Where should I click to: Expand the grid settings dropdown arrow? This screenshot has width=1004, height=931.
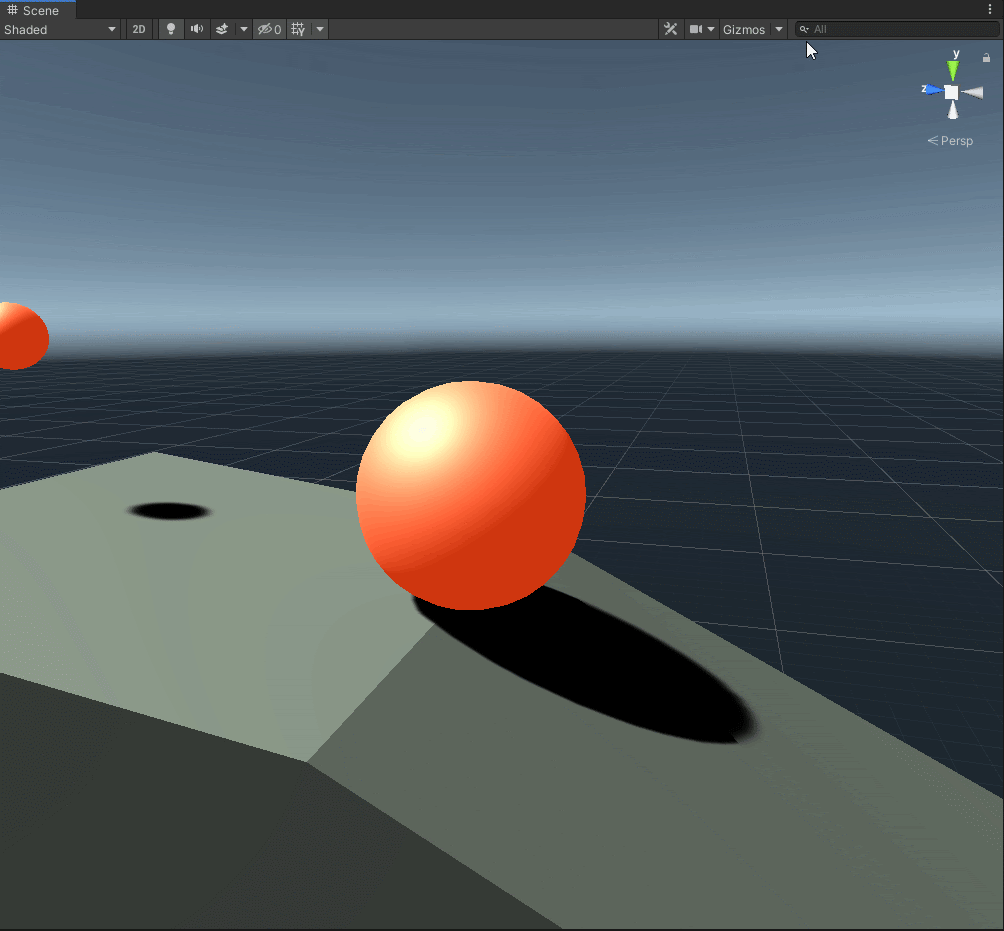click(320, 29)
